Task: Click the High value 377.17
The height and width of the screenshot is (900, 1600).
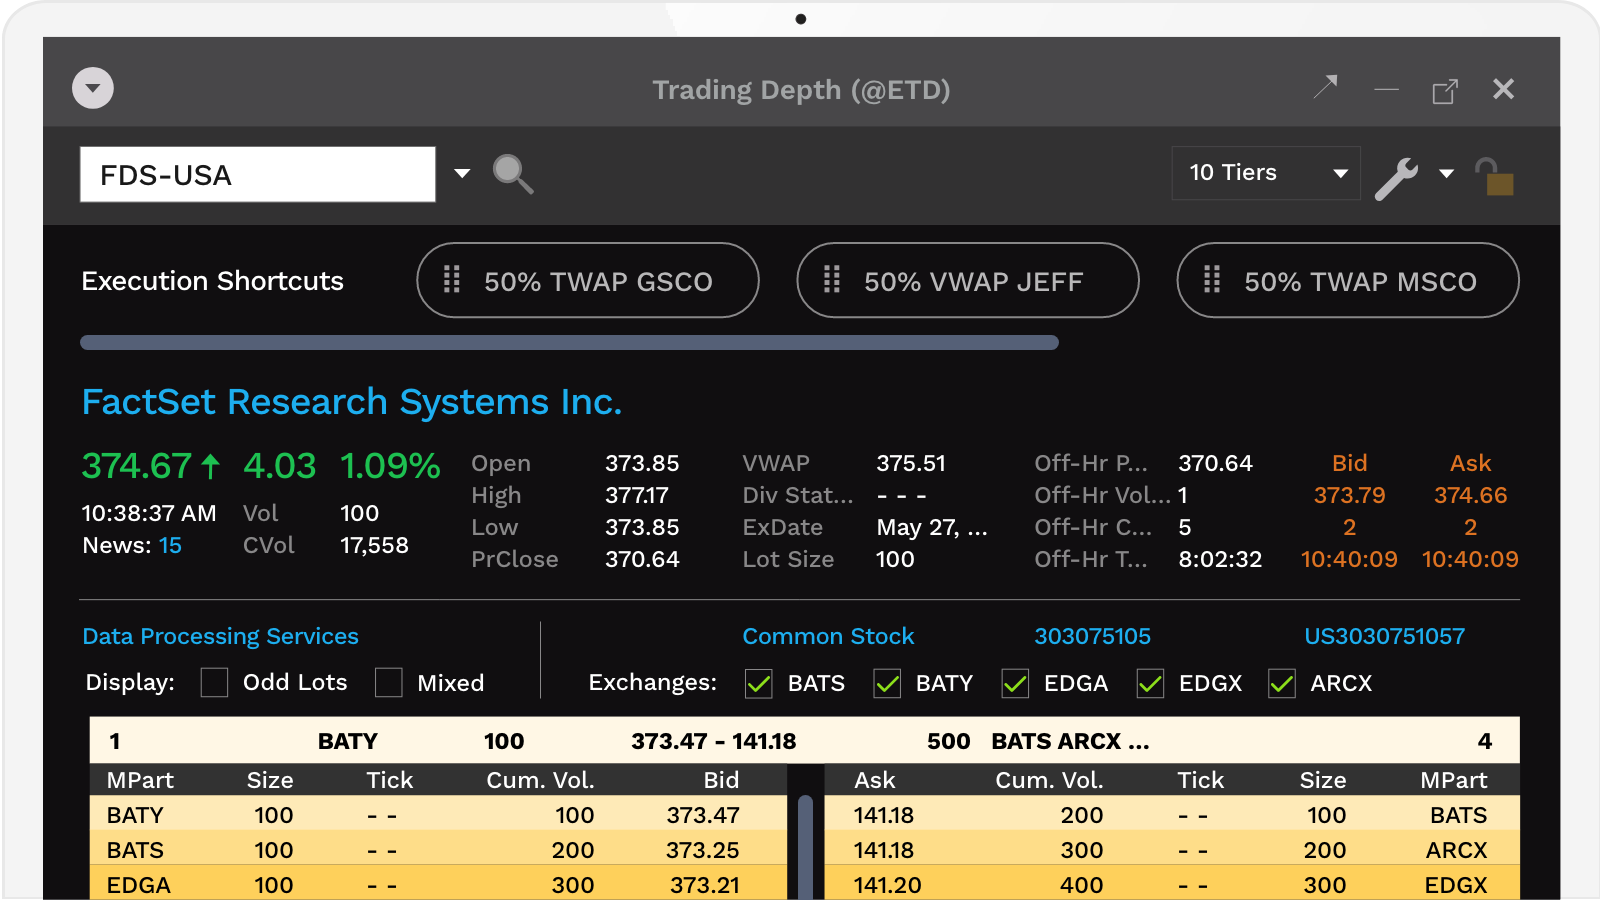Action: 637,495
